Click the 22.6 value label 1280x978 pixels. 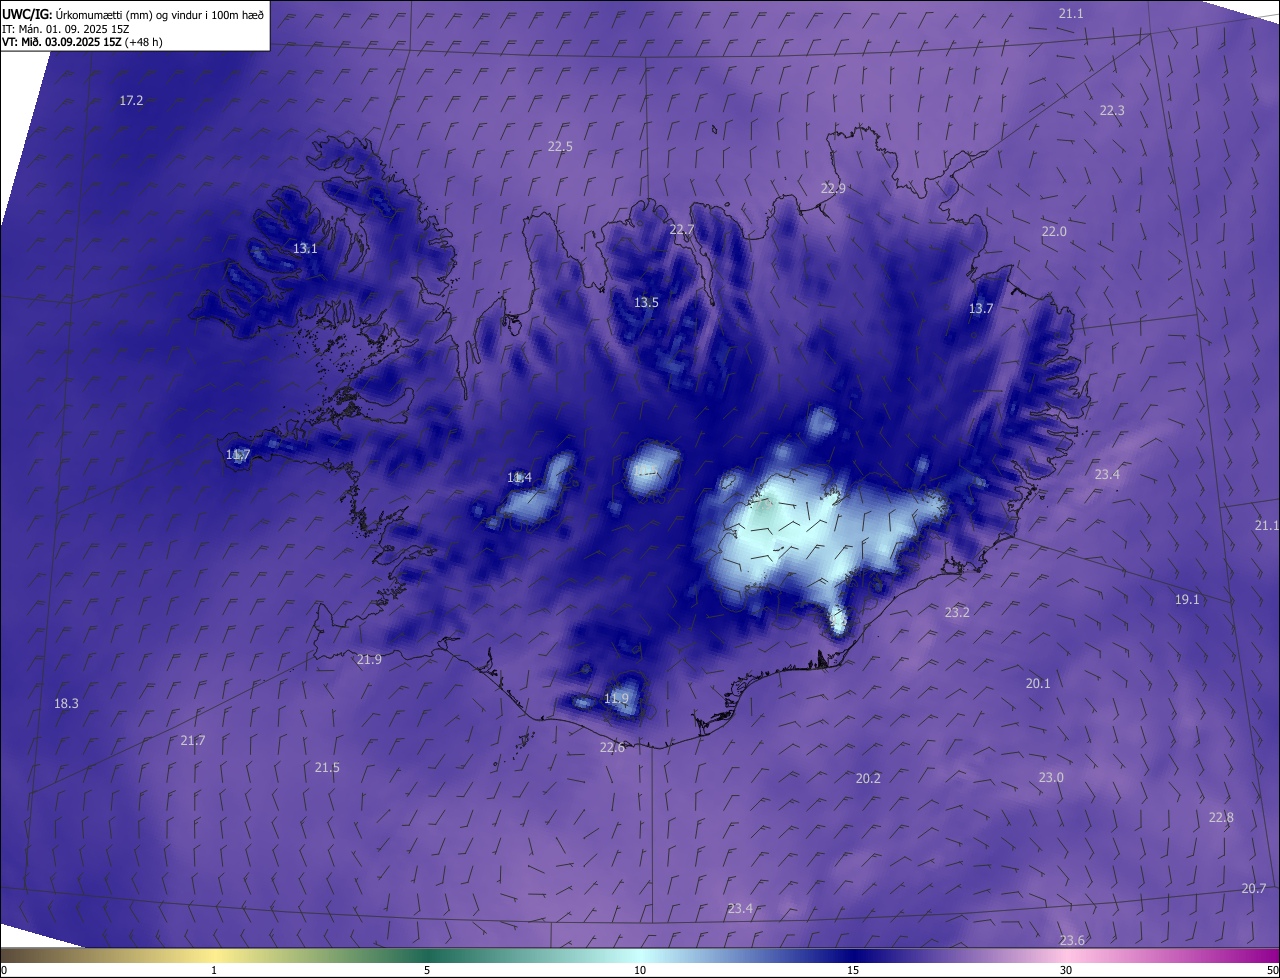612,747
